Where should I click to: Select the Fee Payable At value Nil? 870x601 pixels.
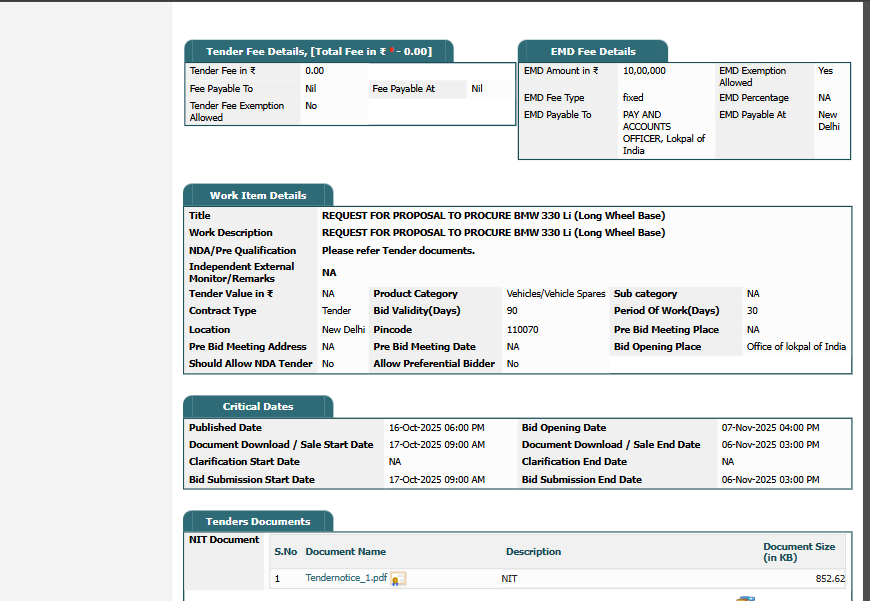pos(477,88)
